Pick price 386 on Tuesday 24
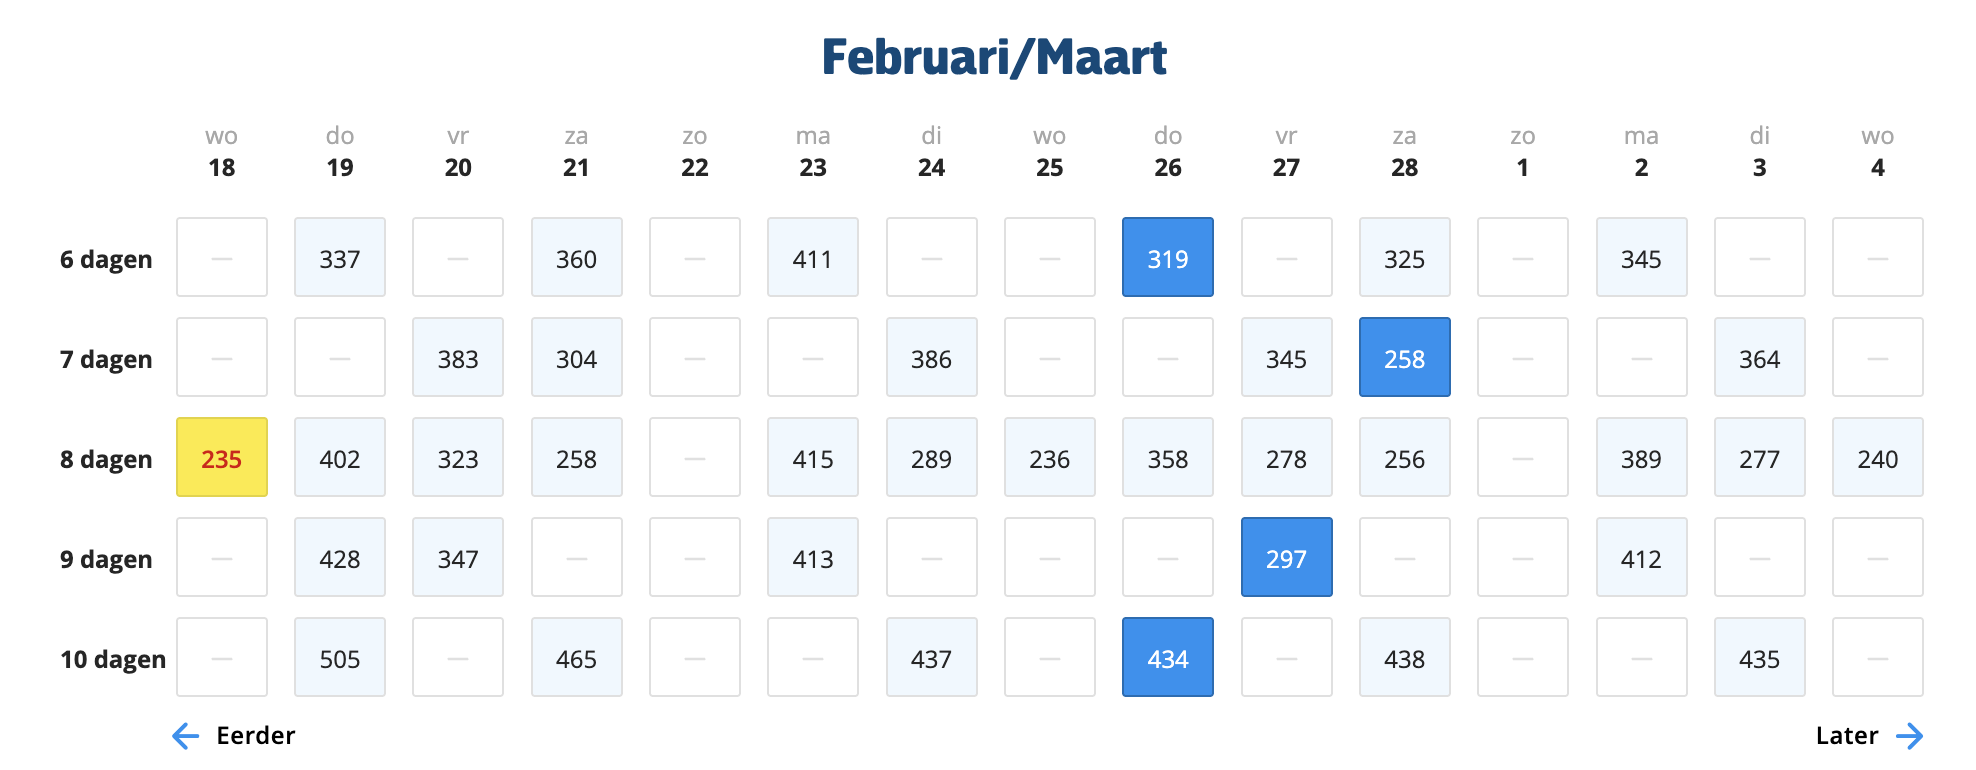The width and height of the screenshot is (1976, 770). click(931, 358)
